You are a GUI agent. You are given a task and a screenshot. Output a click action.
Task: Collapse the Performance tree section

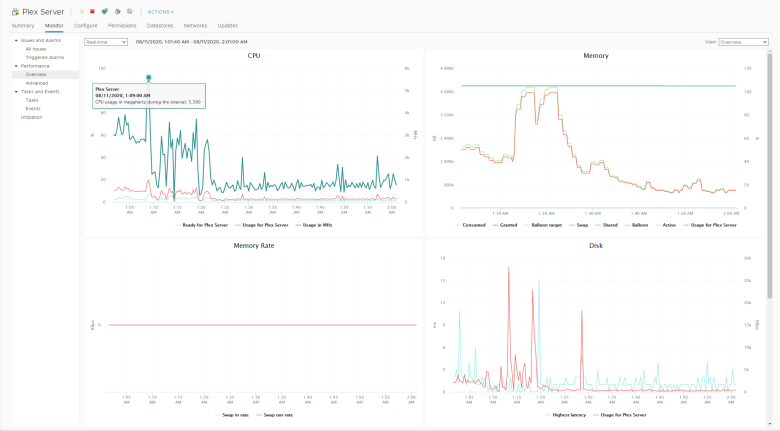pos(16,66)
